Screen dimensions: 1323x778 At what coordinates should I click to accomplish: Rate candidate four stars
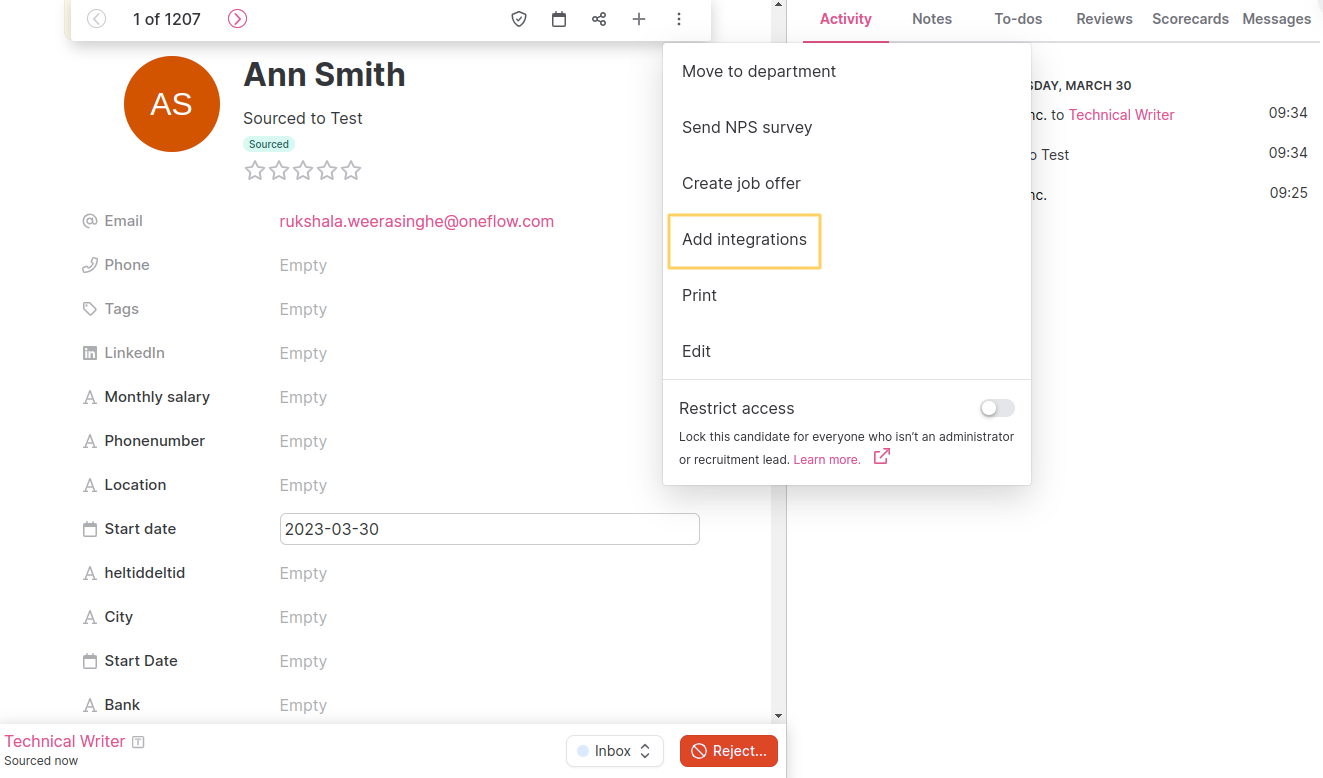pos(327,171)
